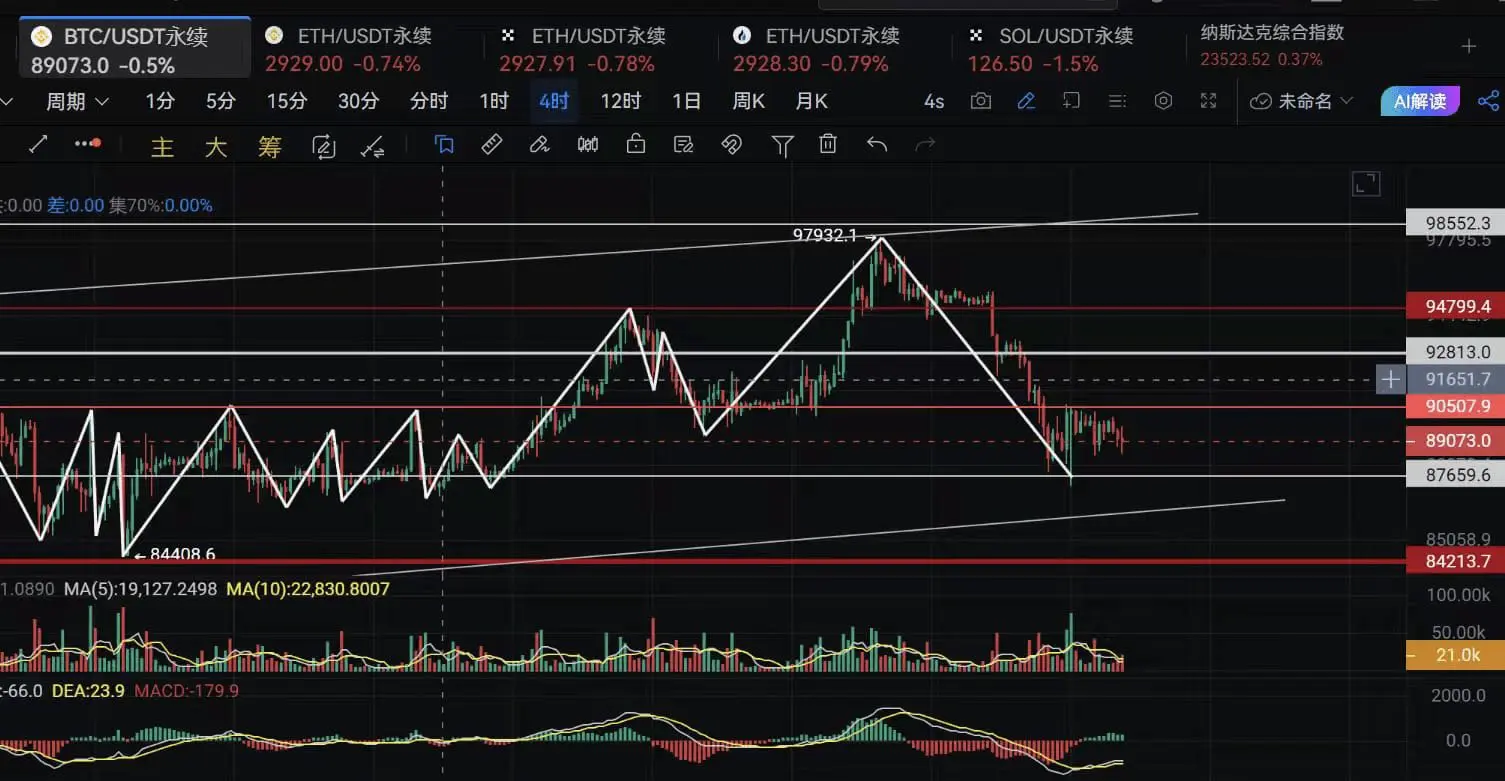
Task: Toggle the blue pencil drawing mode
Action: click(x=1026, y=101)
